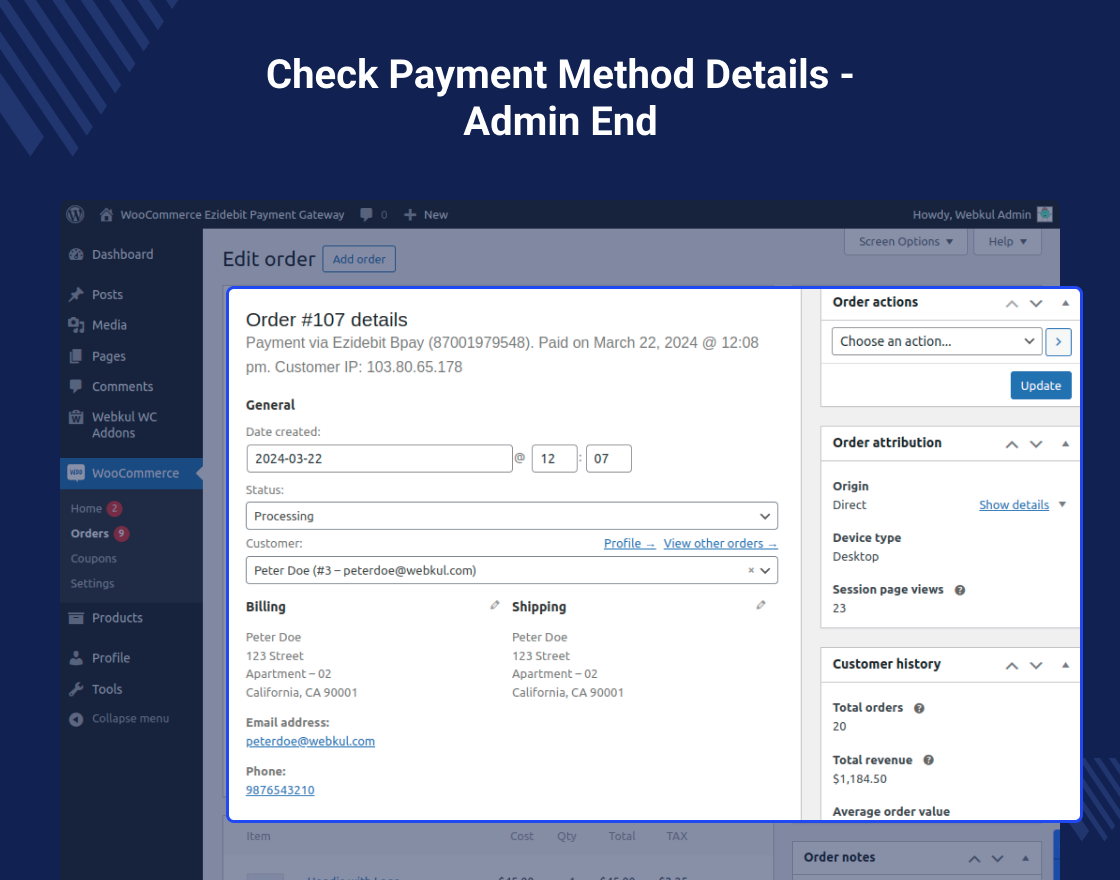Click the date created field
1120x880 pixels.
pos(379,459)
